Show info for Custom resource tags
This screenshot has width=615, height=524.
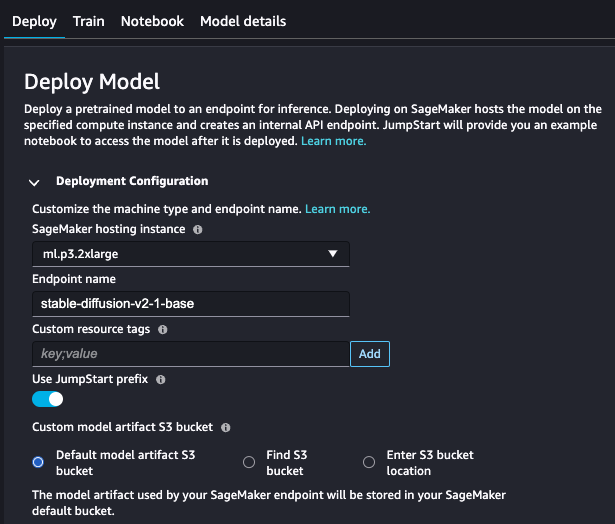[x=163, y=329]
